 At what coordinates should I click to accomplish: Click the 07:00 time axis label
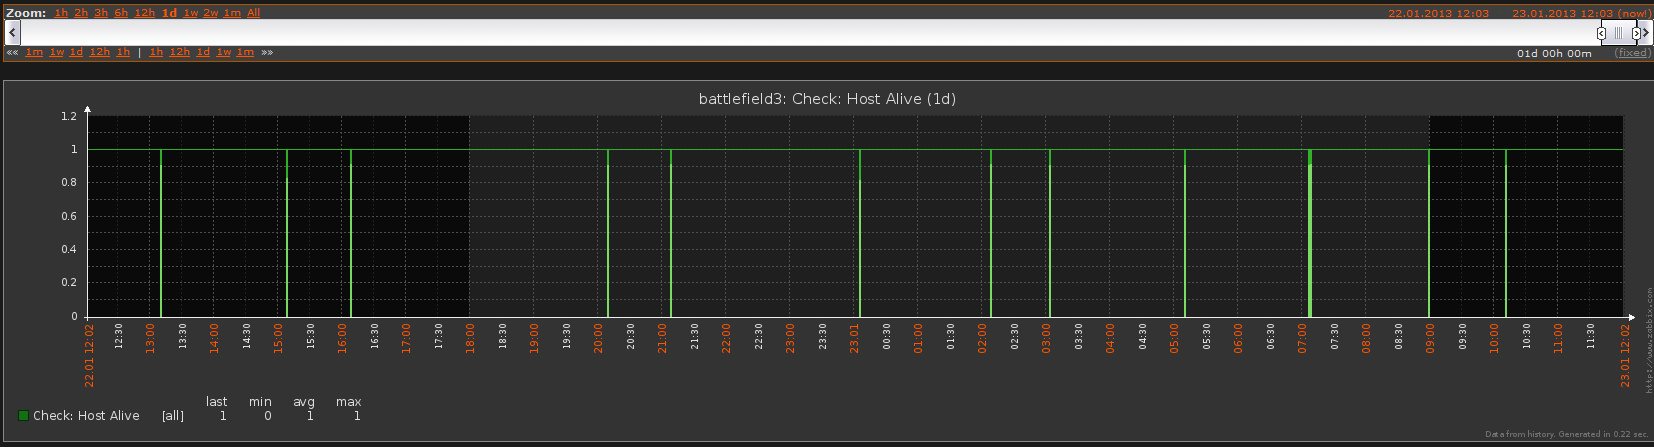[1302, 337]
